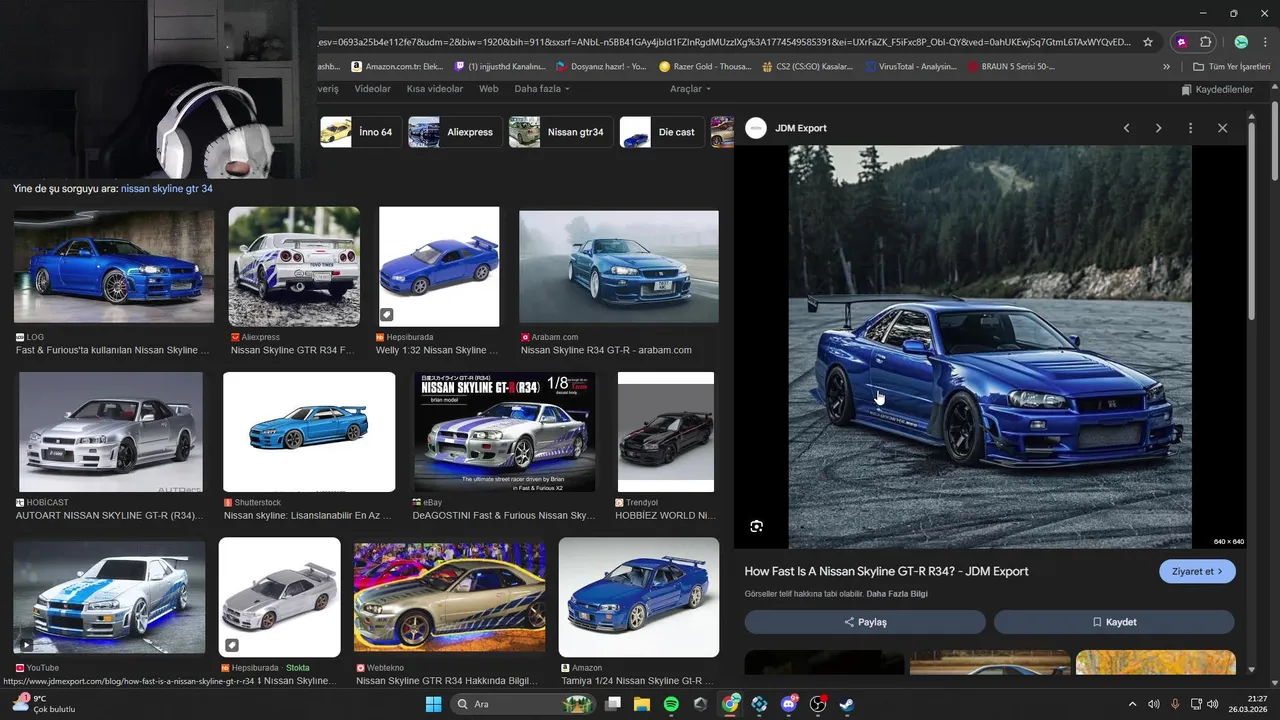
Task: Open the Welly 1:32 Nissan Skyline thumbnail
Action: (x=439, y=266)
